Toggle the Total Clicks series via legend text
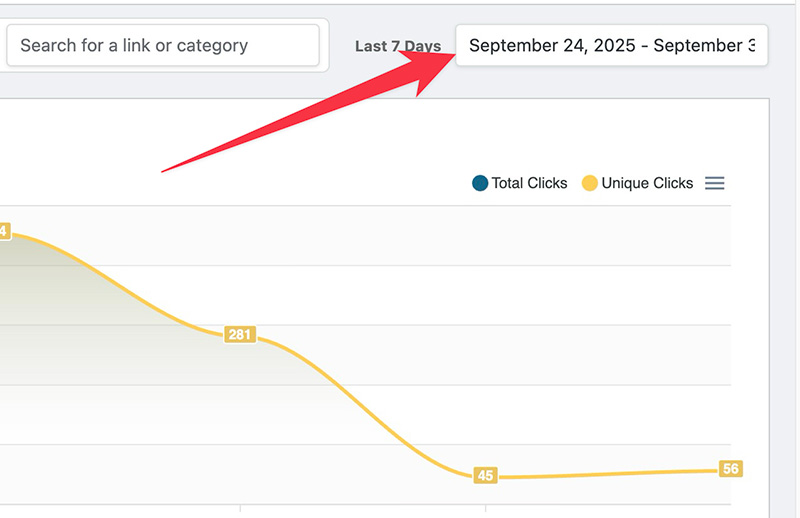Viewport: 800px width, 518px height. coord(529,183)
